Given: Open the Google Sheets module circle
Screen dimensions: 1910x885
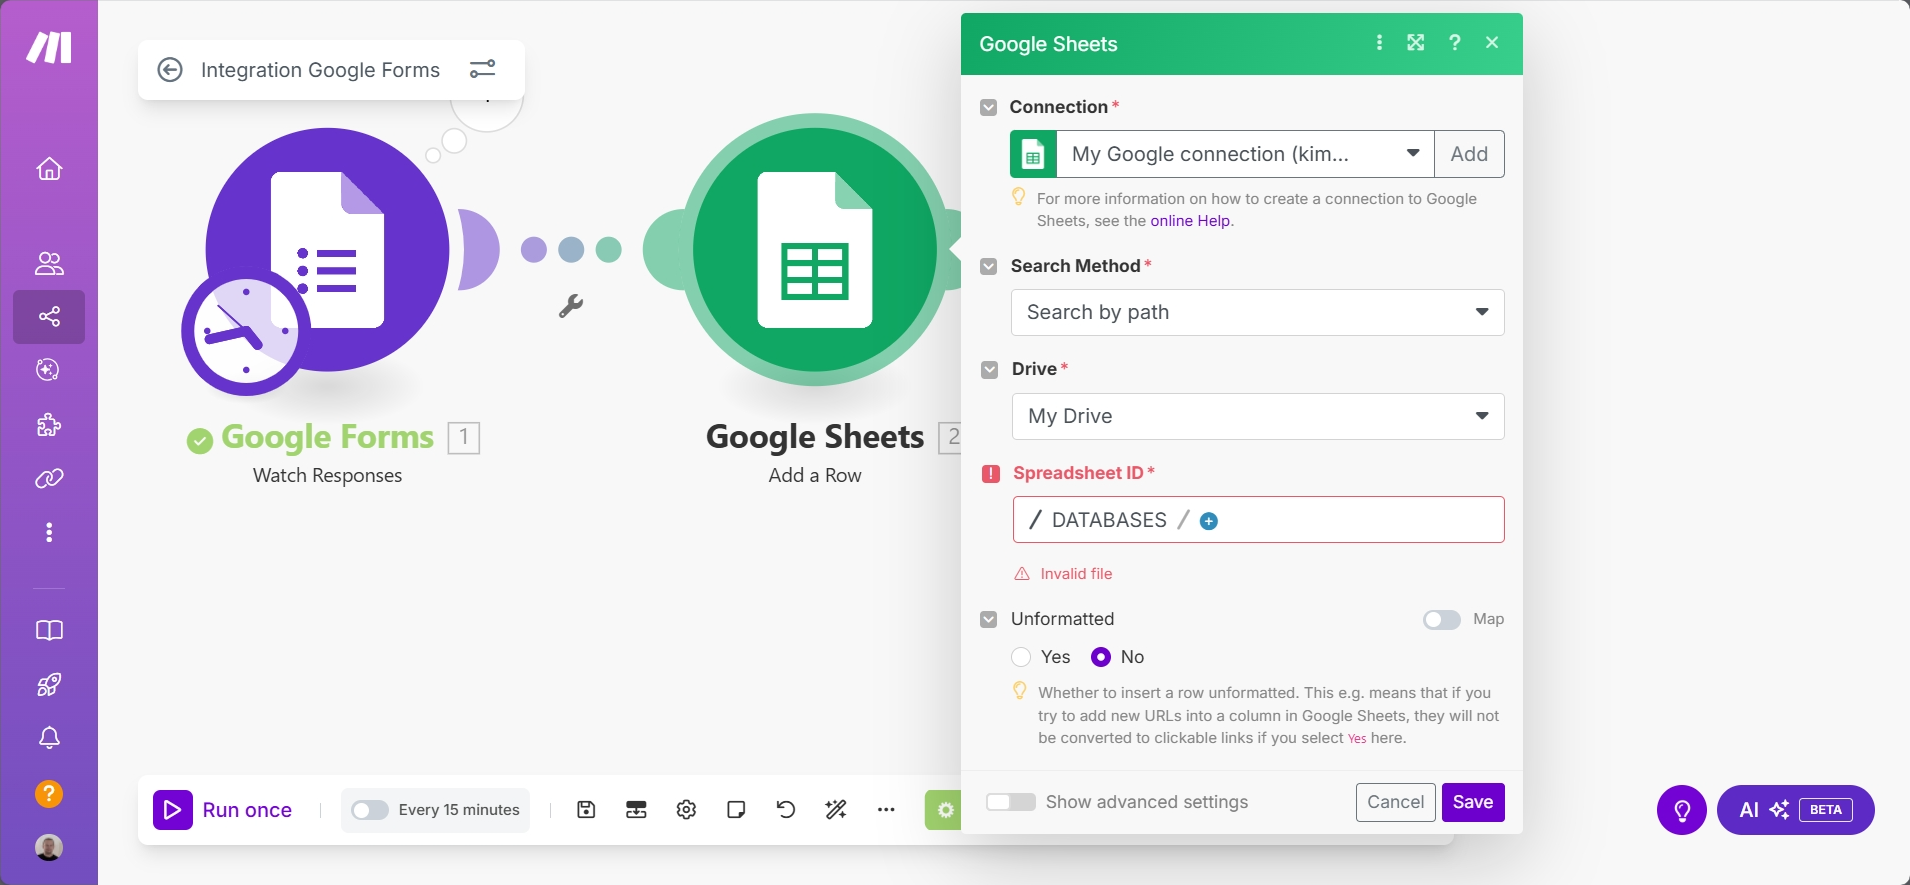Looking at the screenshot, I should coord(815,250).
